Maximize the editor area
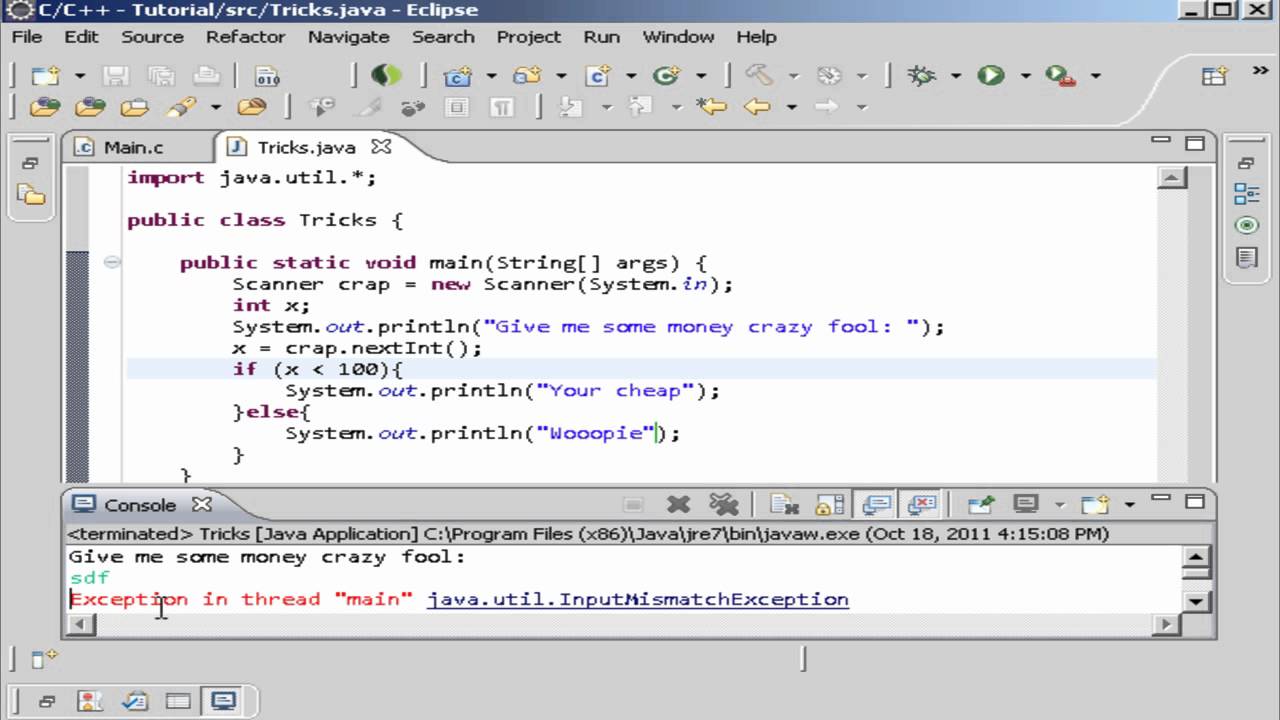The image size is (1280, 720). tap(1194, 143)
